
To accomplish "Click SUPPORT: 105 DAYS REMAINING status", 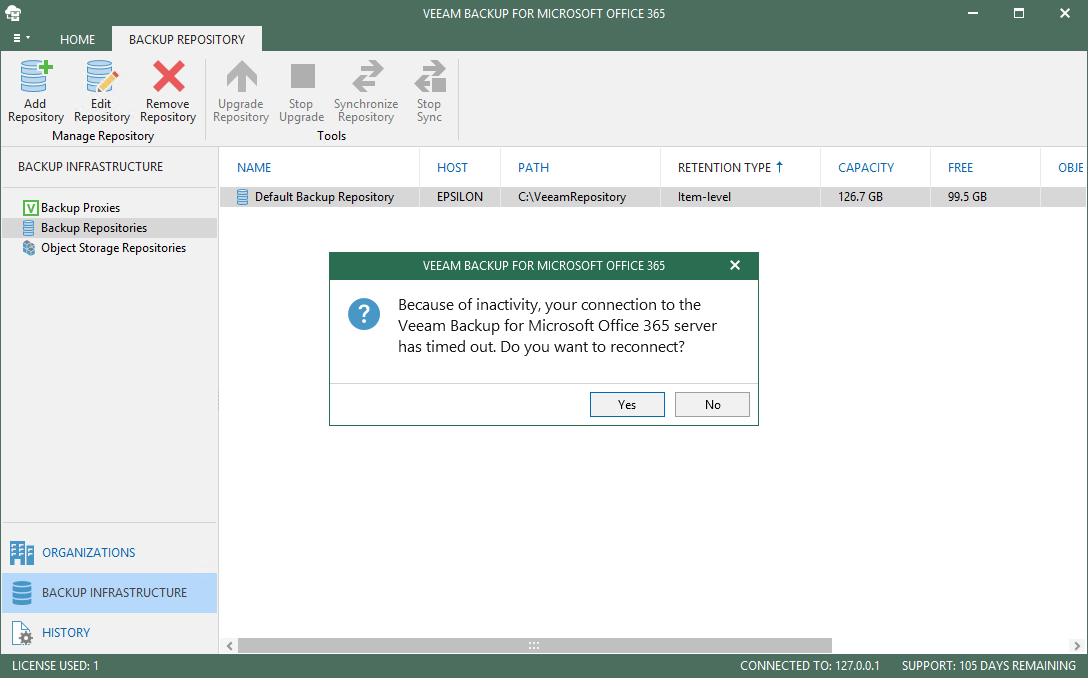I will (x=989, y=666).
